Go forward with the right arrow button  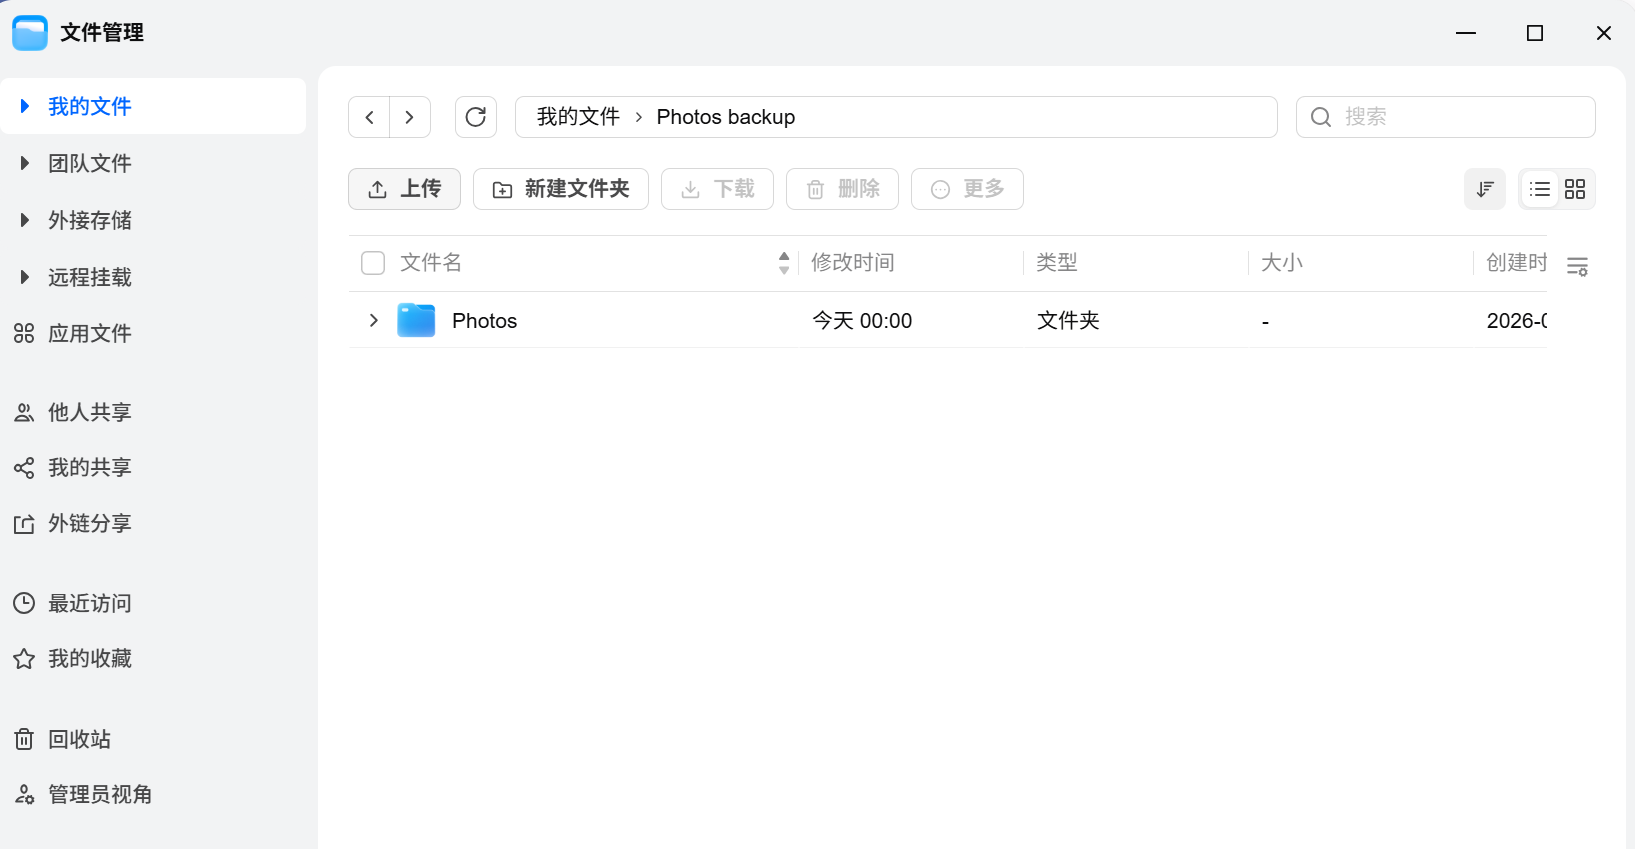[410, 117]
